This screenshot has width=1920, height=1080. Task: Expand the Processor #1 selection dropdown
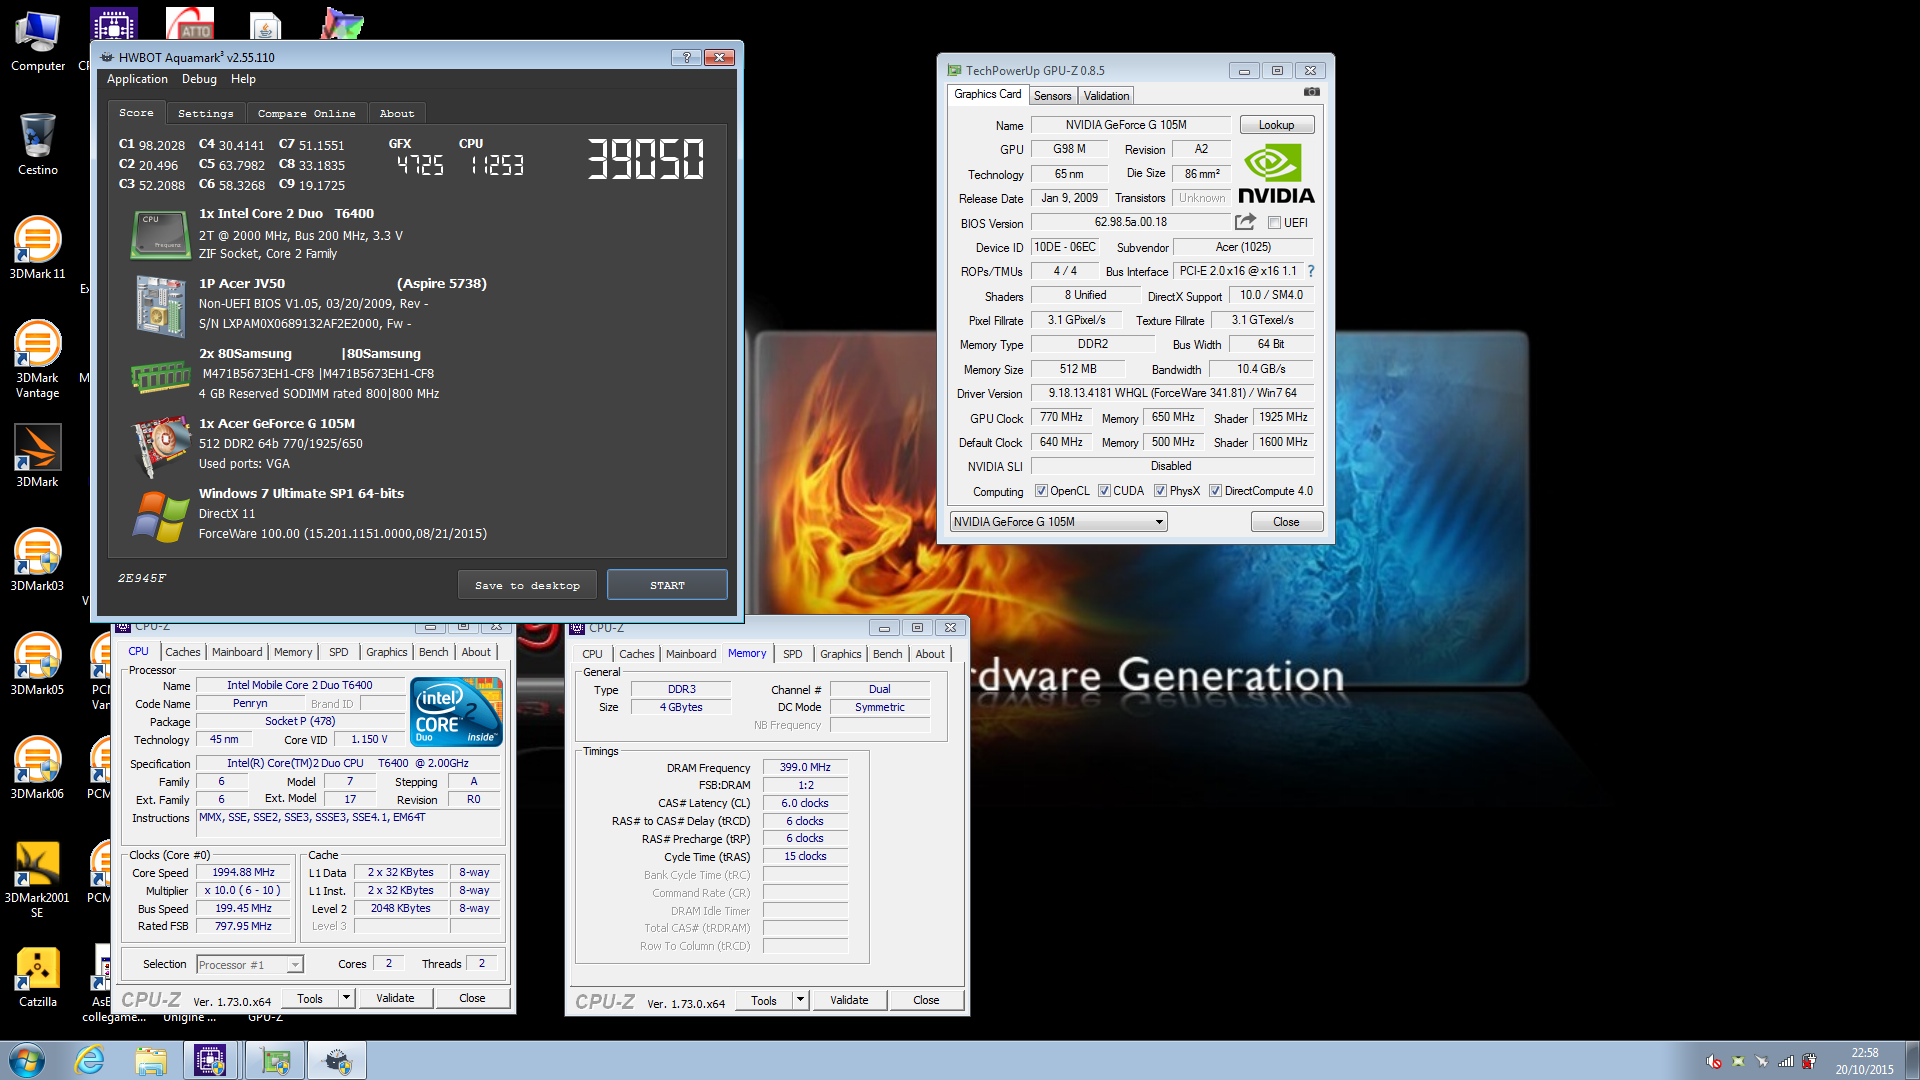[295, 965]
